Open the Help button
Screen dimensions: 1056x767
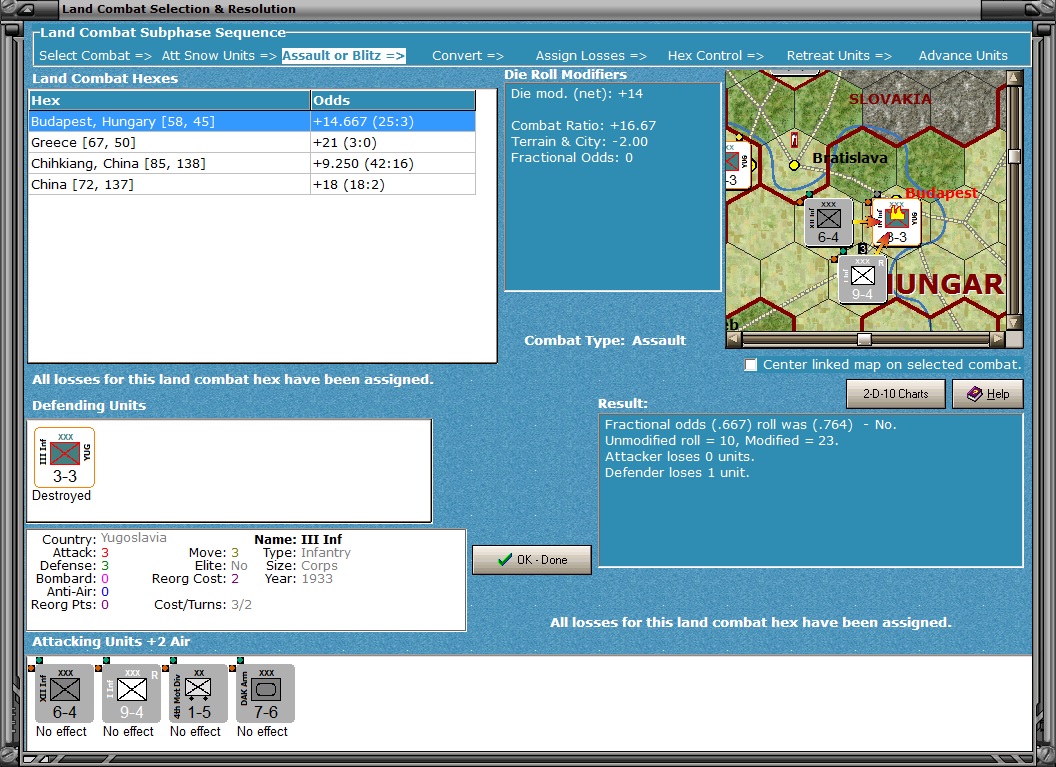[988, 394]
